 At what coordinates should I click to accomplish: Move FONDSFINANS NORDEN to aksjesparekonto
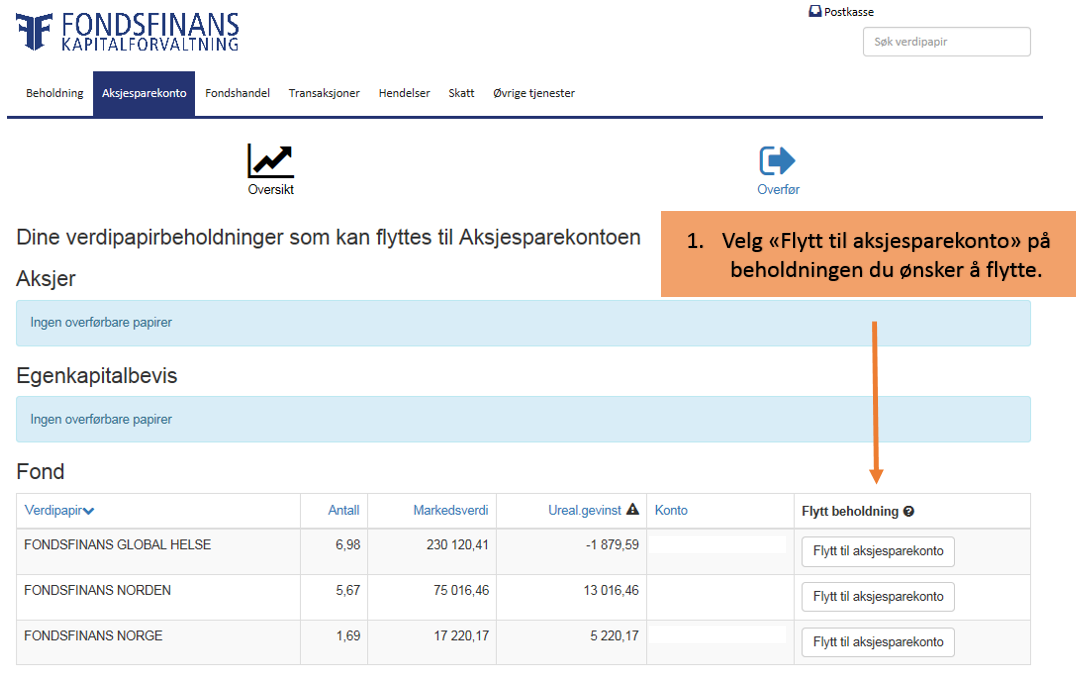tap(877, 597)
